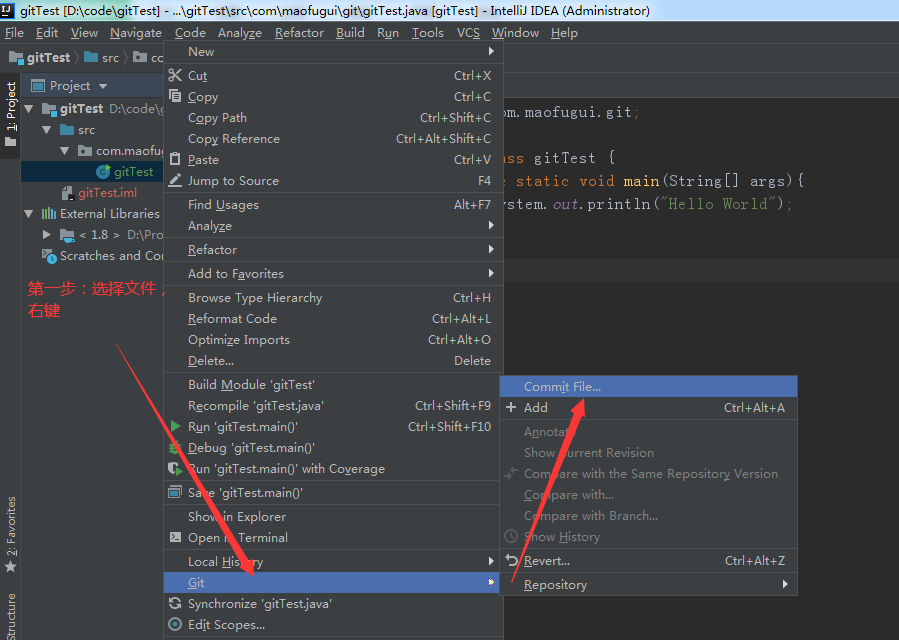
Task: Choose Reformat Code in context menu
Action: pos(333,318)
